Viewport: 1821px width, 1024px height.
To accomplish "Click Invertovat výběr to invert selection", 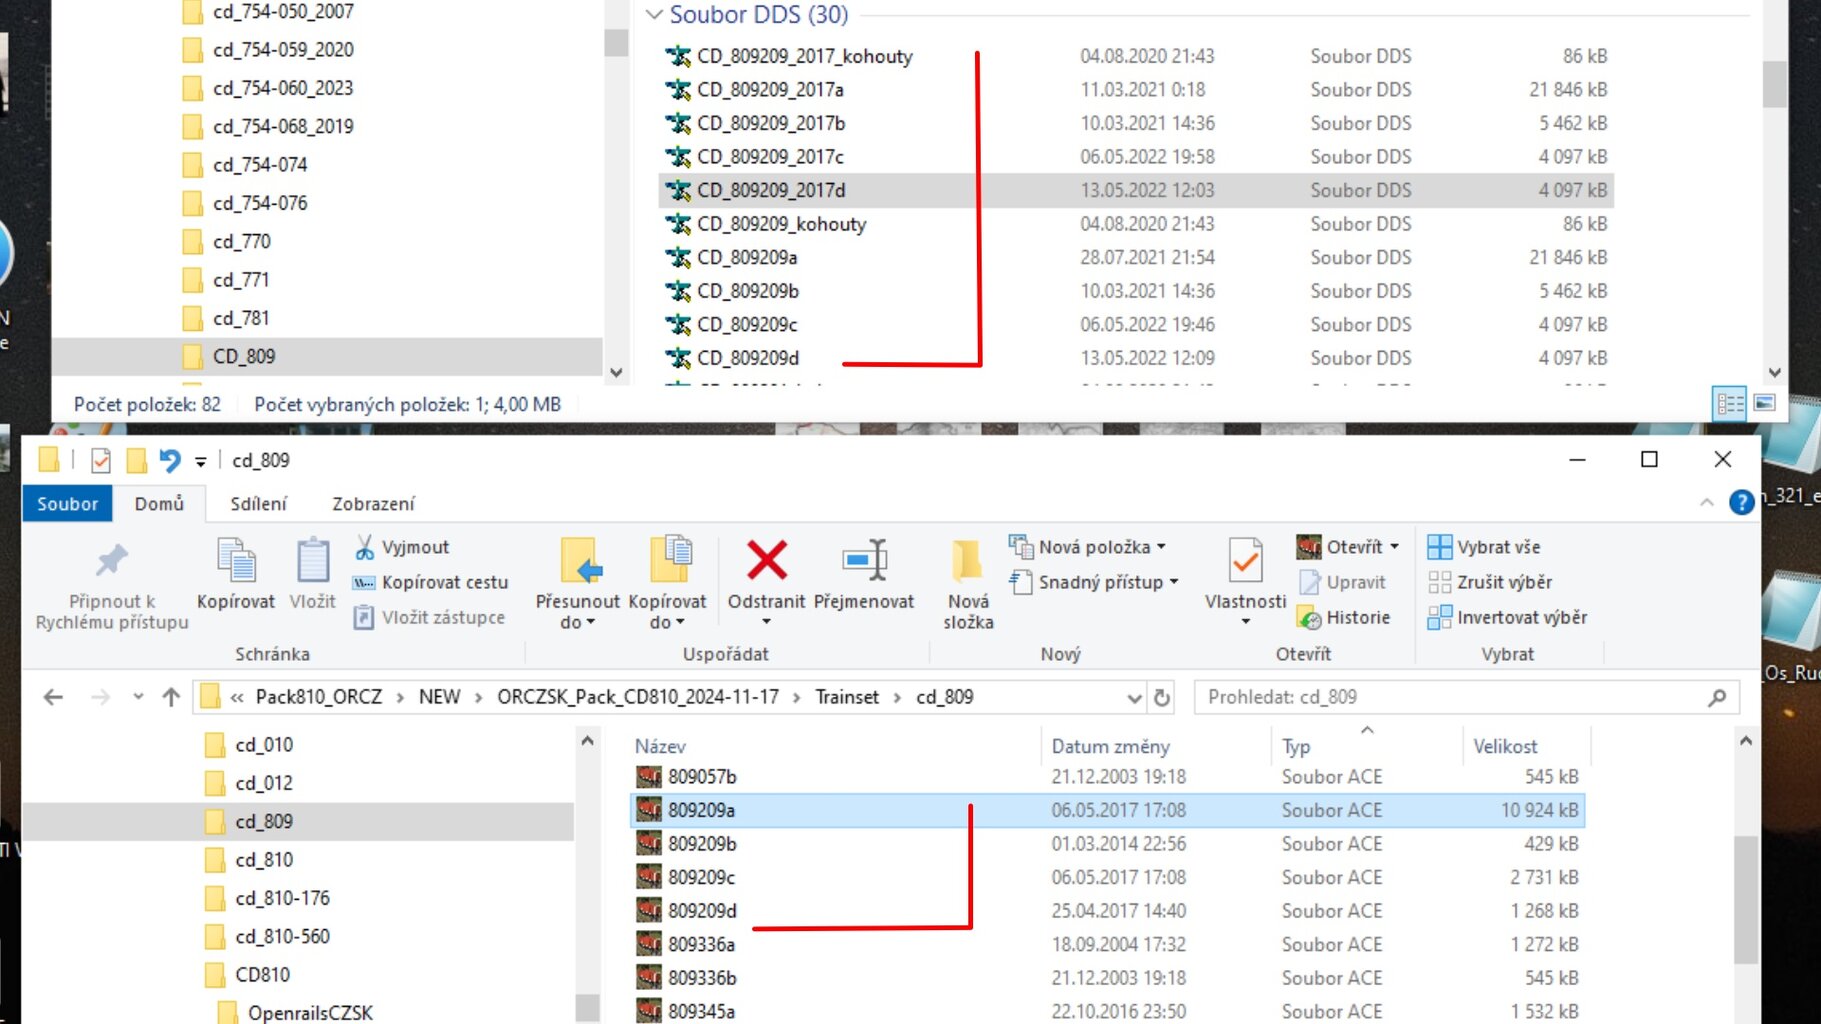I will point(1508,618).
